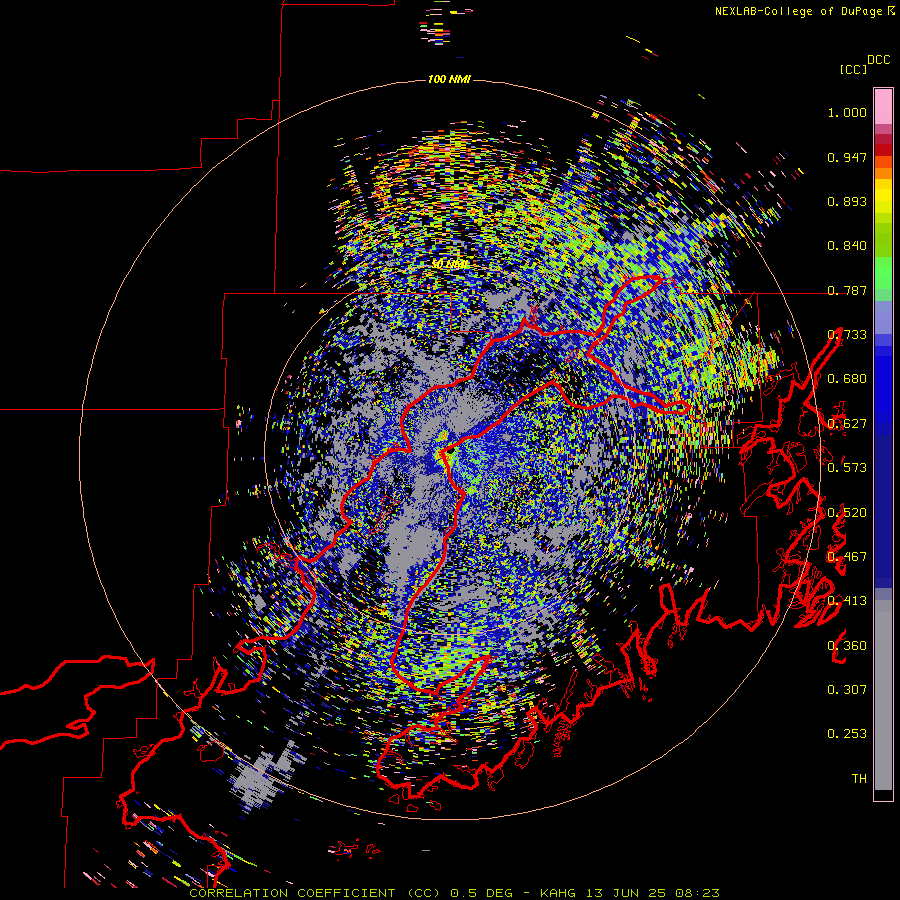Click the 50 NMI range ring label
The image size is (900, 900).
pyautogui.click(x=449, y=264)
